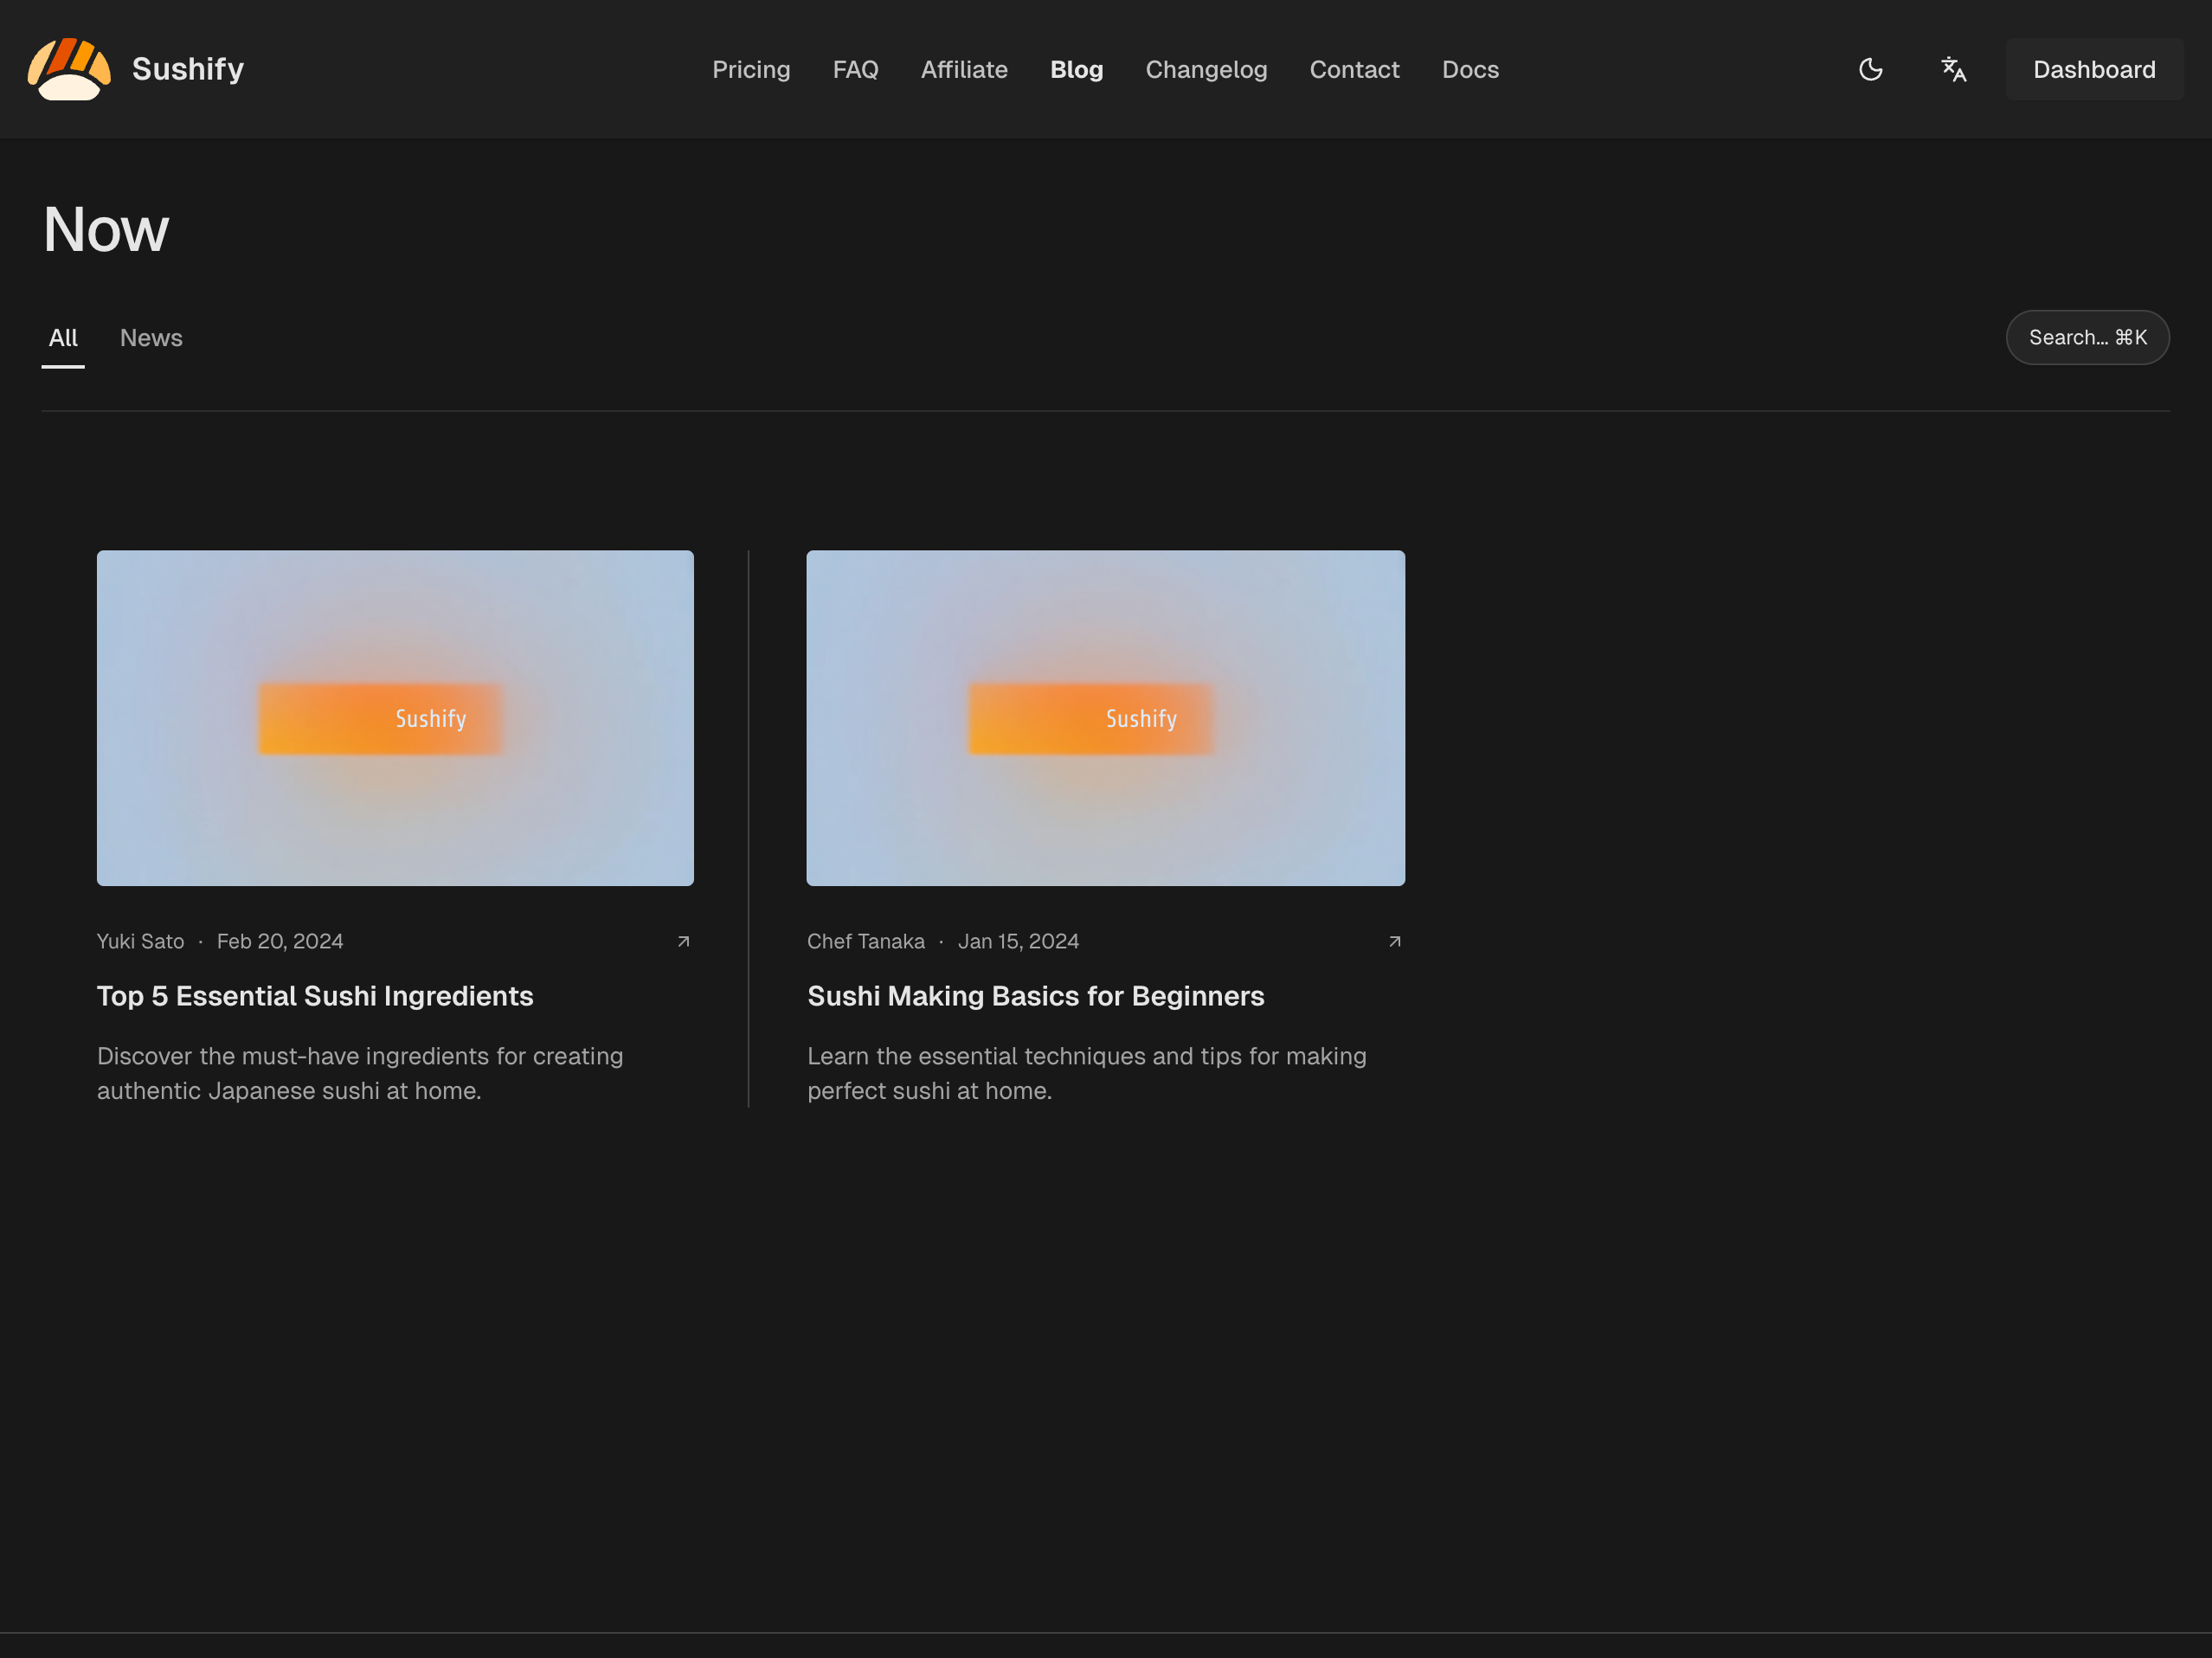
Task: Select the All filter tab
Action: (63, 338)
